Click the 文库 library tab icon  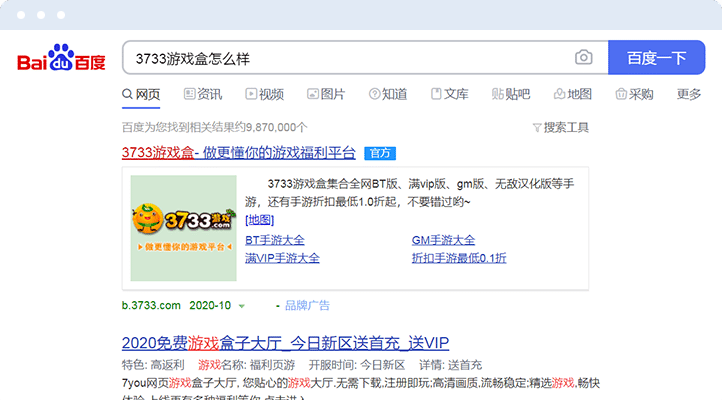click(437, 94)
